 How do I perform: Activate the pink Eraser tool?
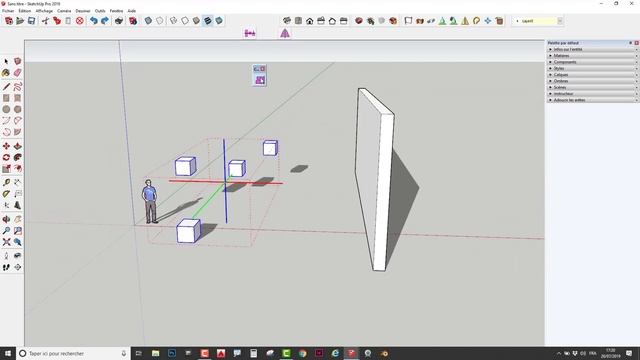coord(18,73)
